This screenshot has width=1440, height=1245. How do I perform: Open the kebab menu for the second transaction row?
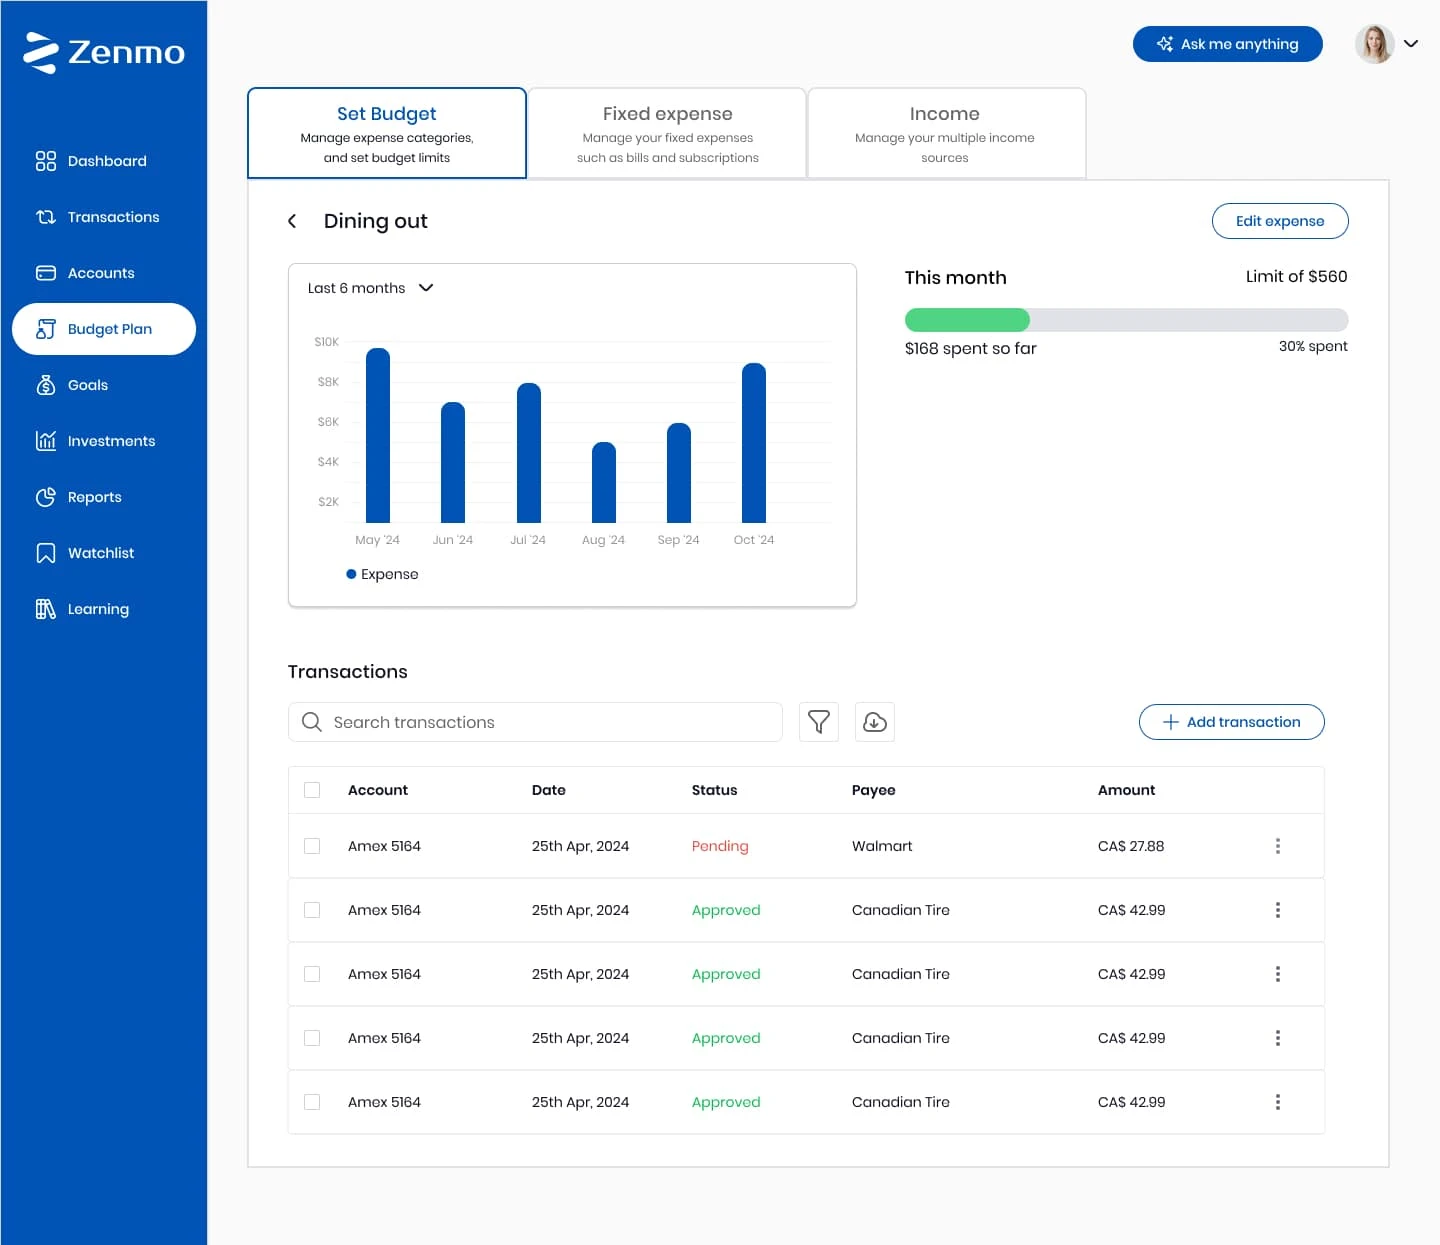tap(1278, 910)
